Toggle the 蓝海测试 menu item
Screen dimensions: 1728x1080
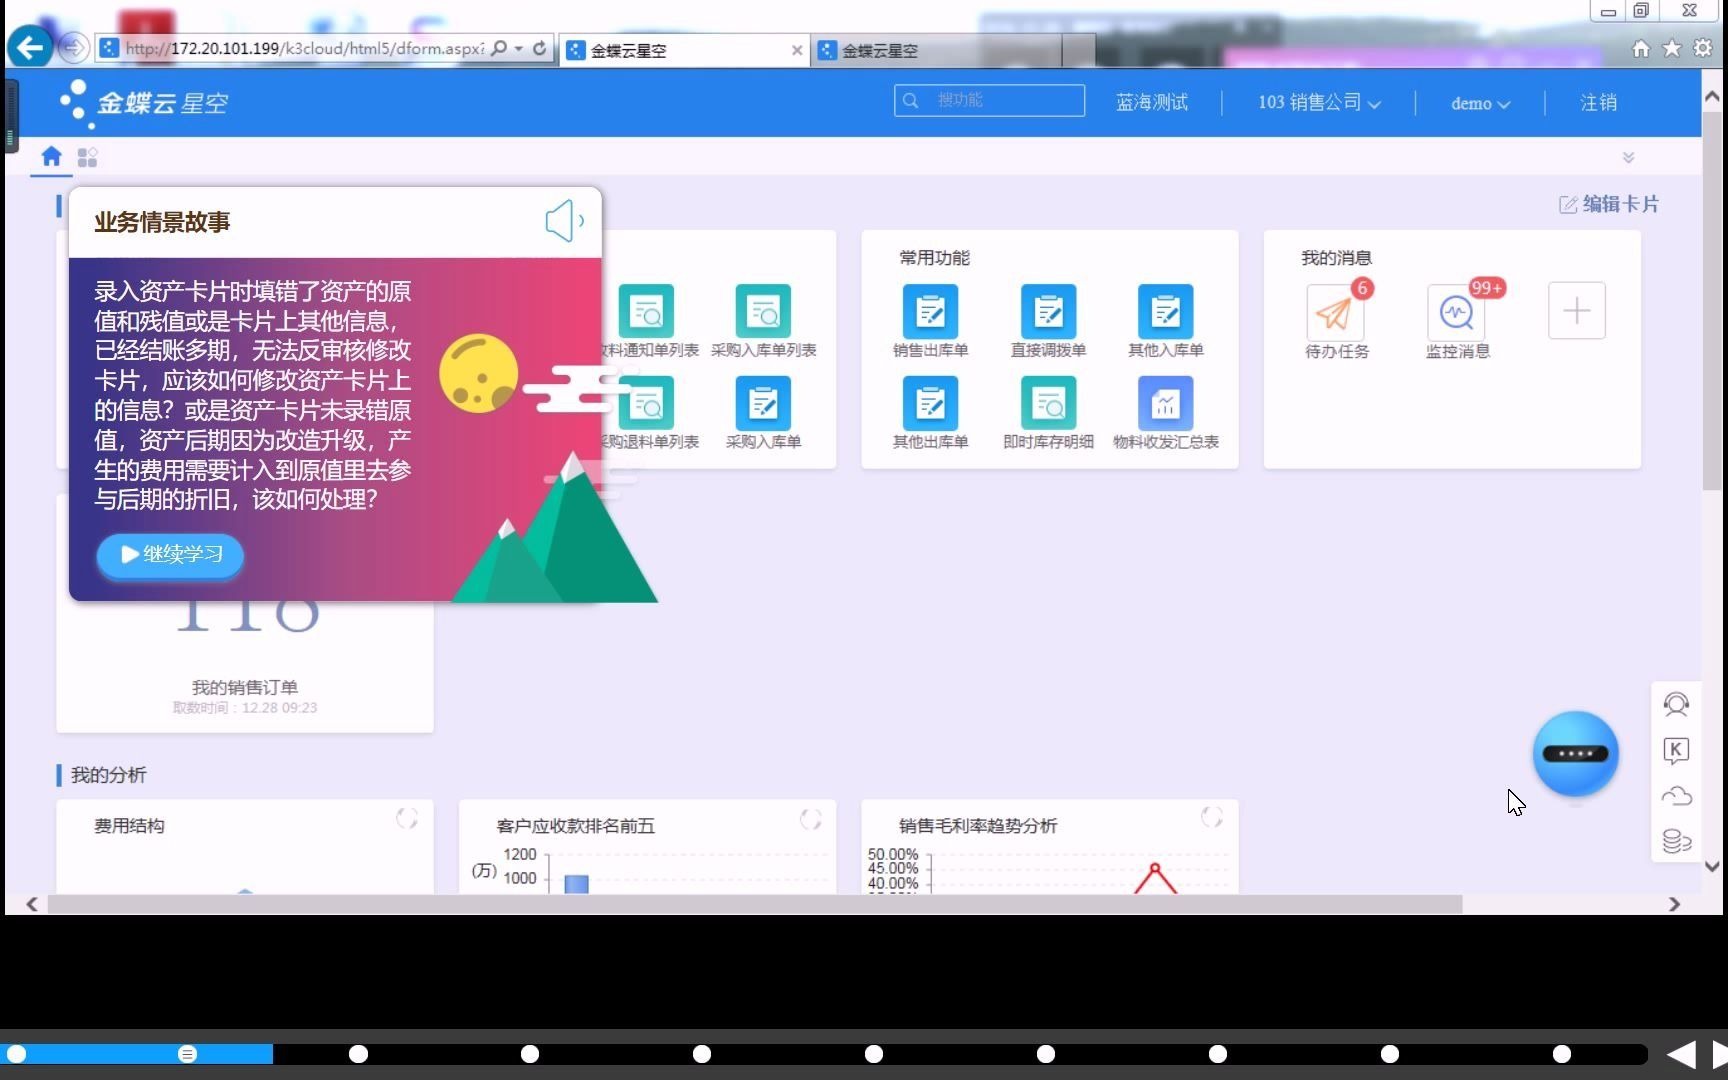[x=1152, y=102]
